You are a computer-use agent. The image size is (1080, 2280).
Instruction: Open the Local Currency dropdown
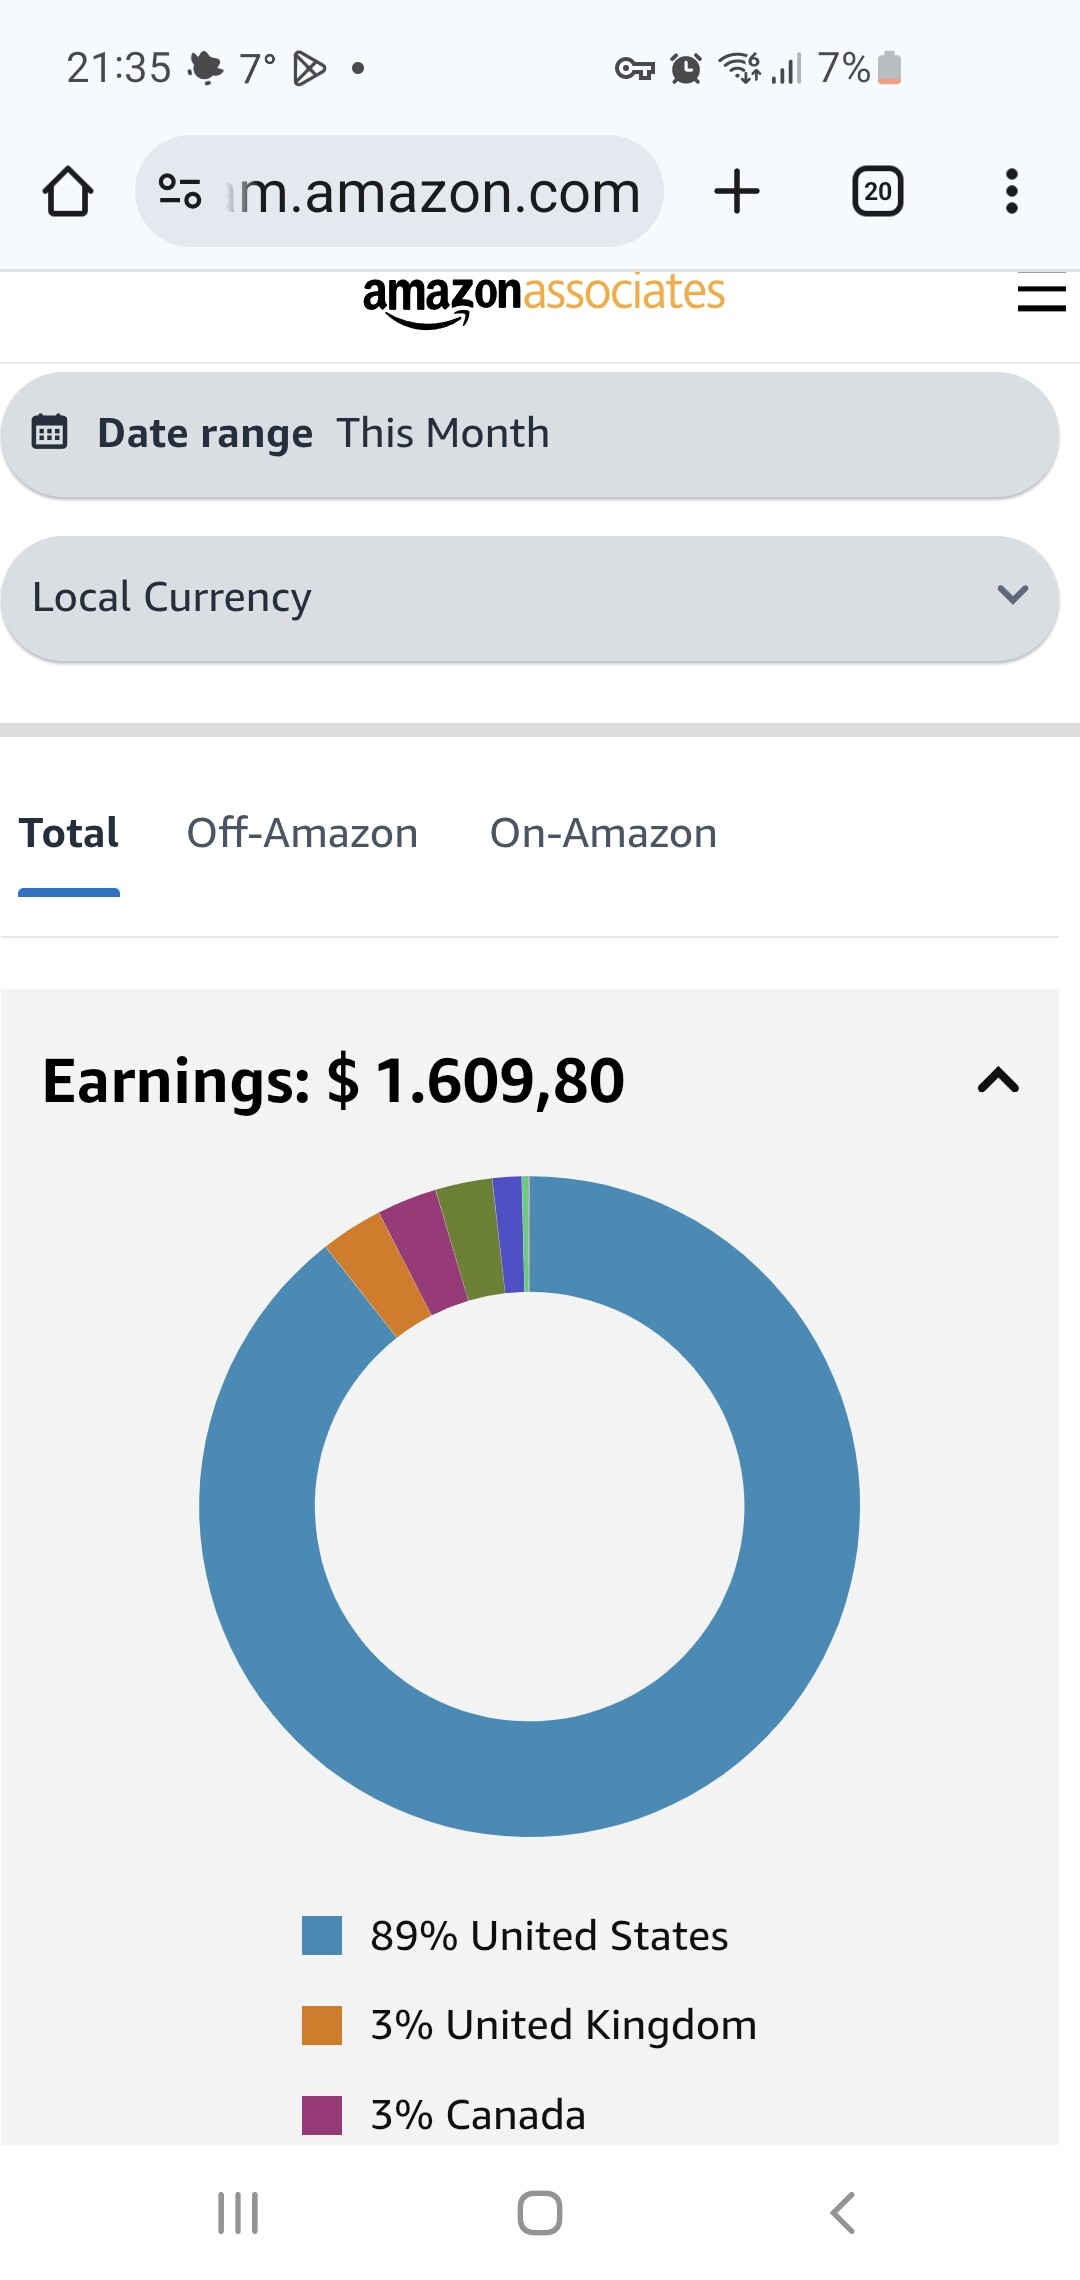click(x=530, y=597)
